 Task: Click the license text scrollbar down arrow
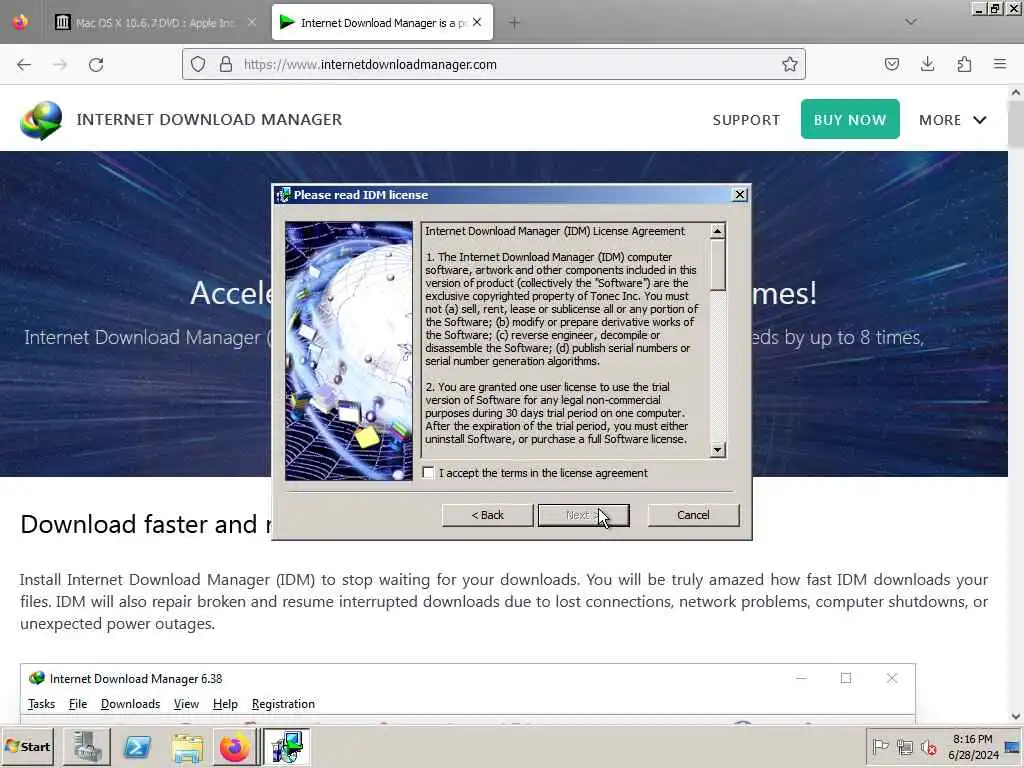point(718,450)
